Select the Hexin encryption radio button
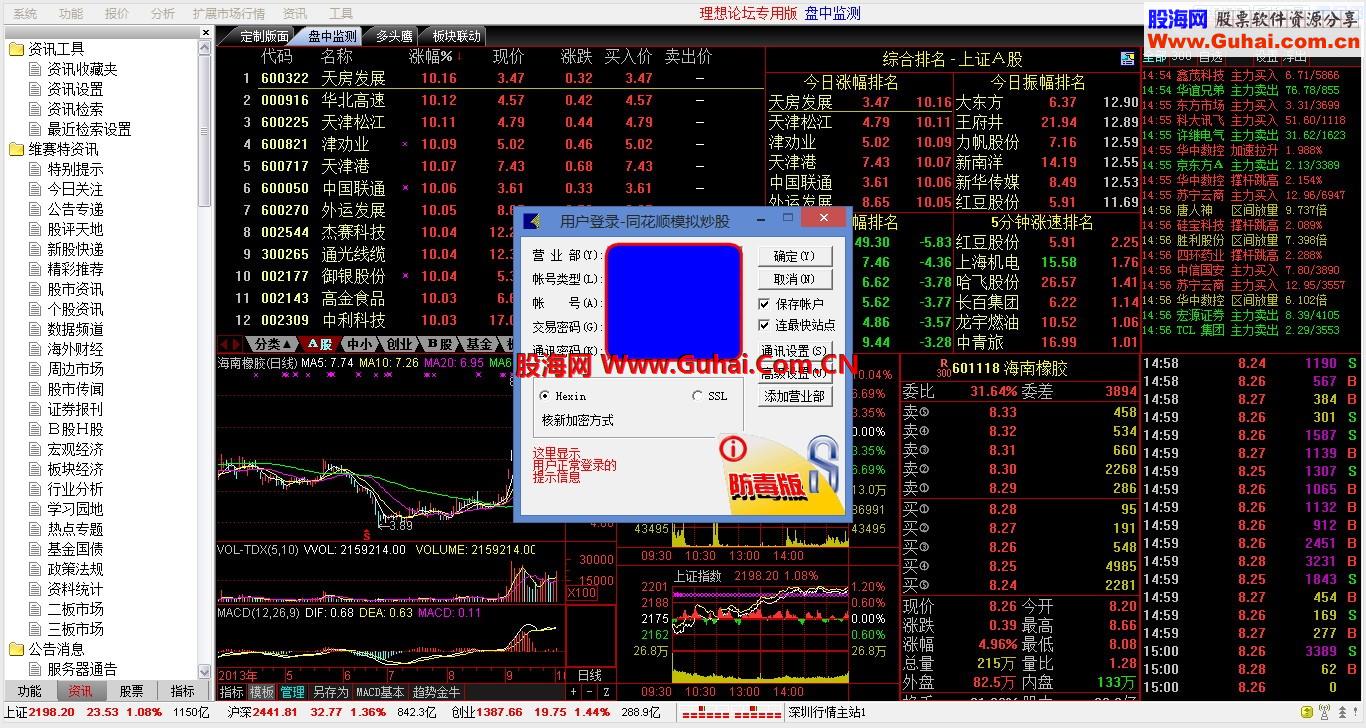 (545, 396)
